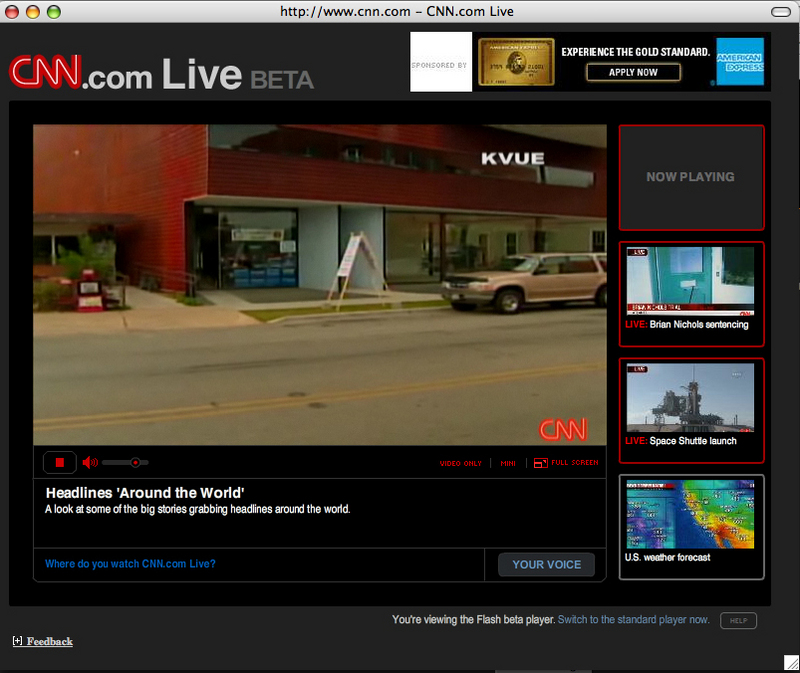This screenshot has width=800, height=673.
Task: Click the main video area
Action: coord(320,285)
